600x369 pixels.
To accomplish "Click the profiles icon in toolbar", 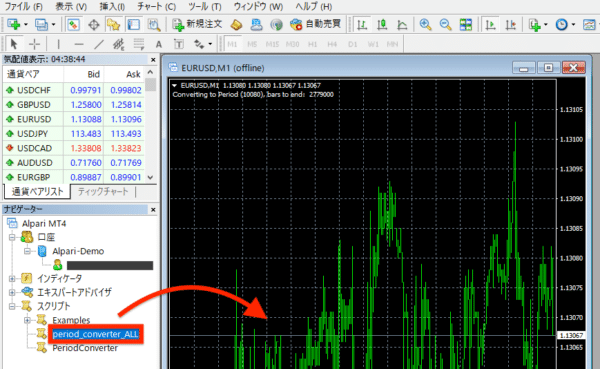I will click(x=41, y=24).
